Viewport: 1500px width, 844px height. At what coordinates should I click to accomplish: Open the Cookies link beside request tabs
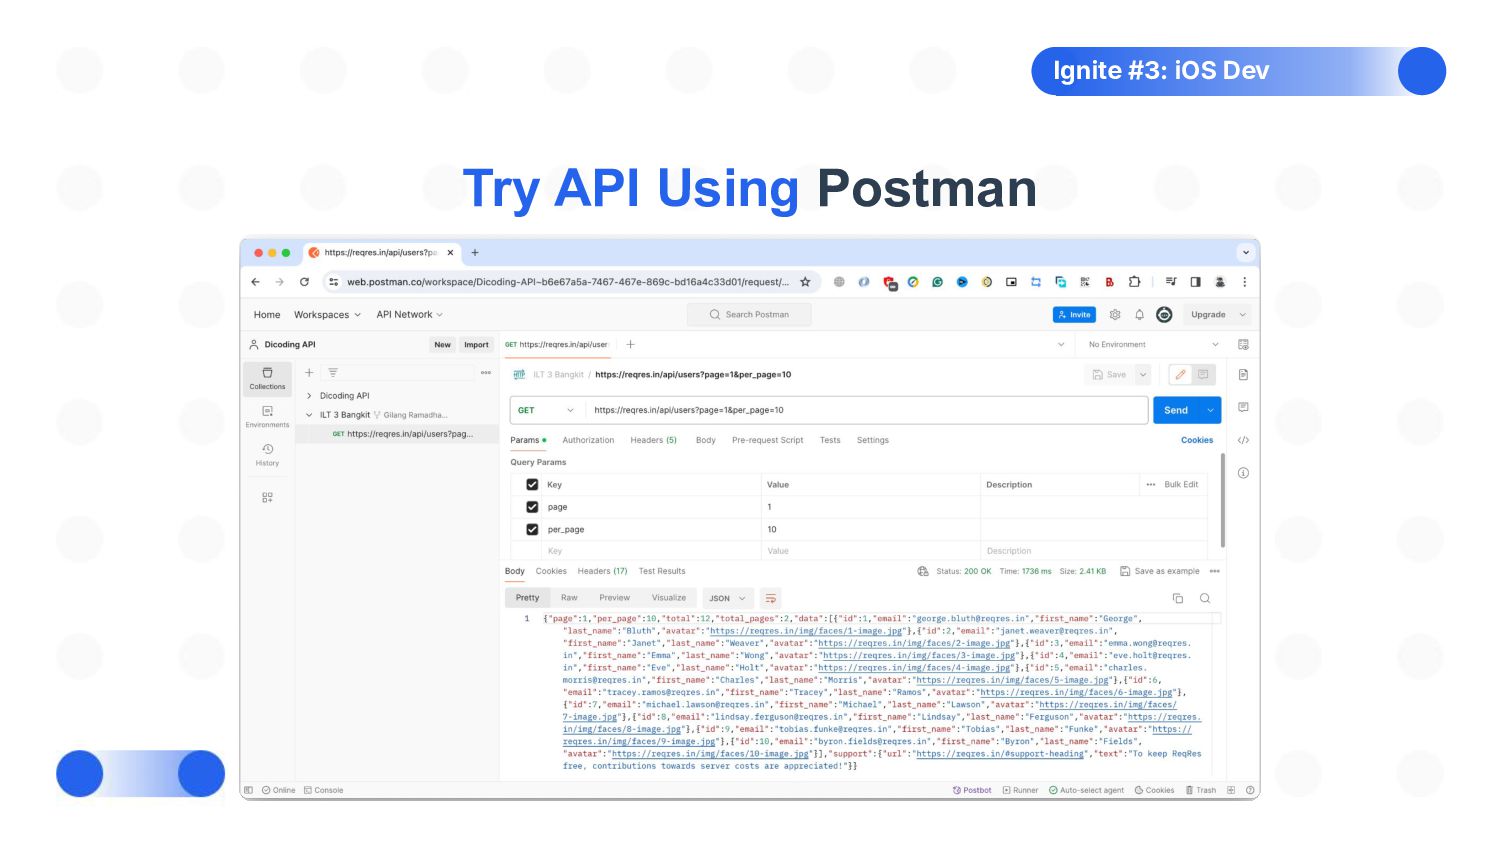[1197, 440]
